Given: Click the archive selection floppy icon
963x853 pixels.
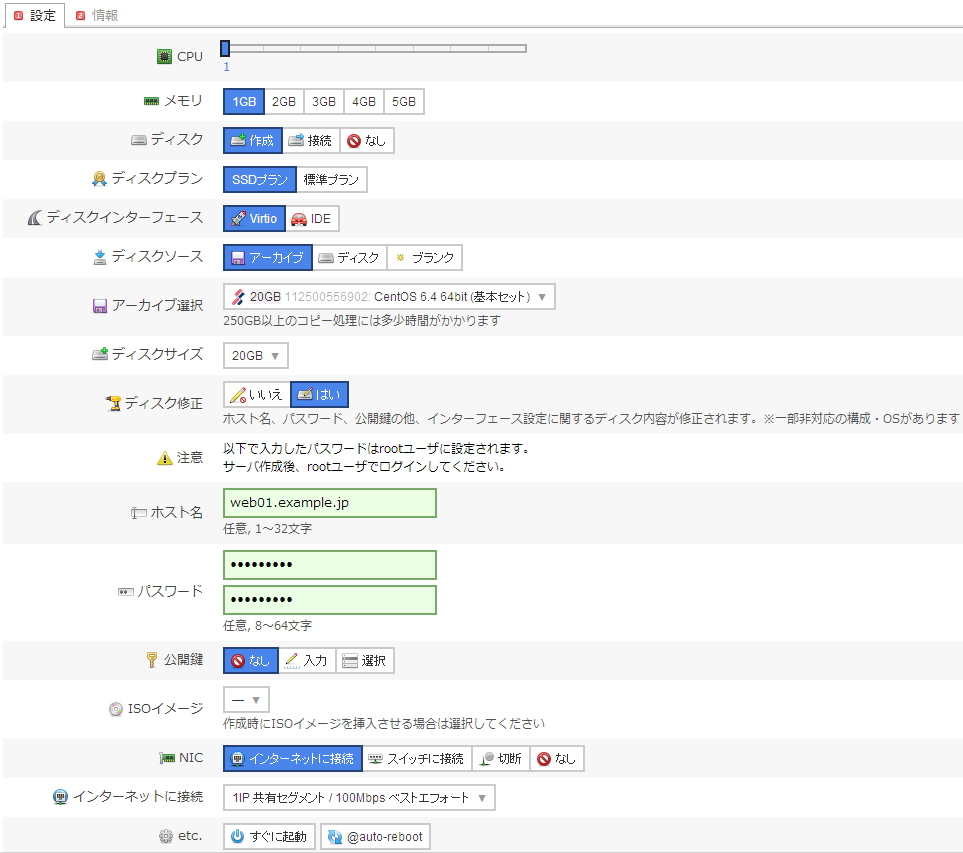Looking at the screenshot, I should click(100, 306).
